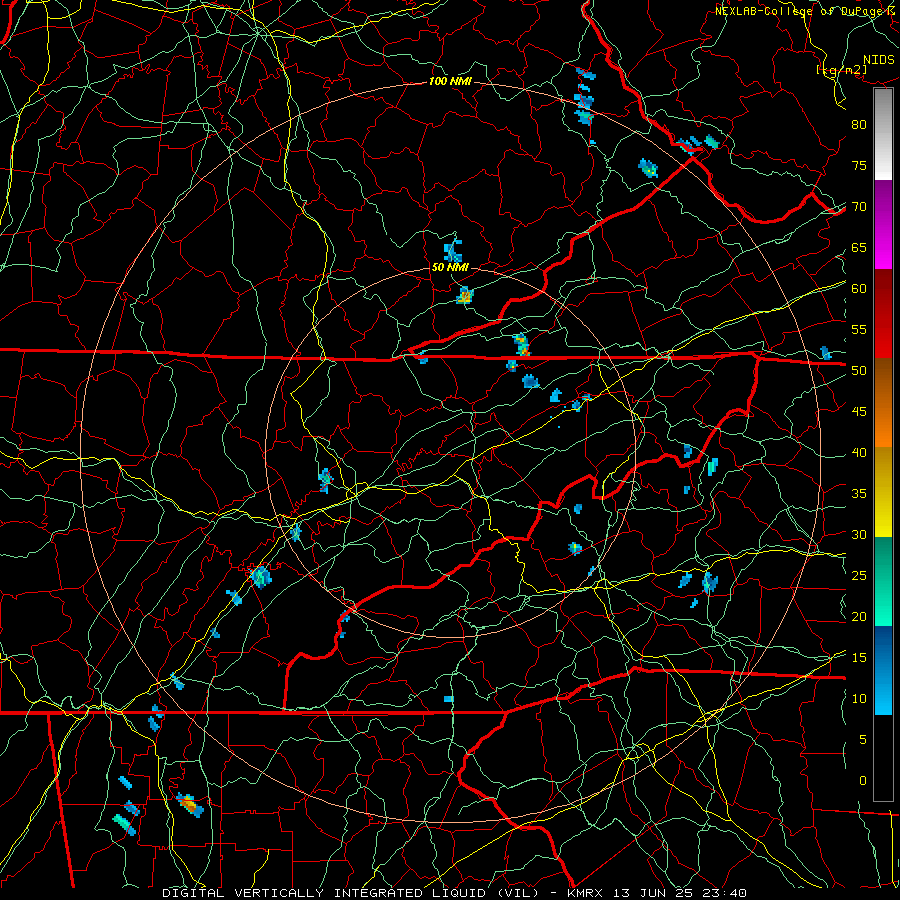Select the green segment of the color bar

(883, 581)
